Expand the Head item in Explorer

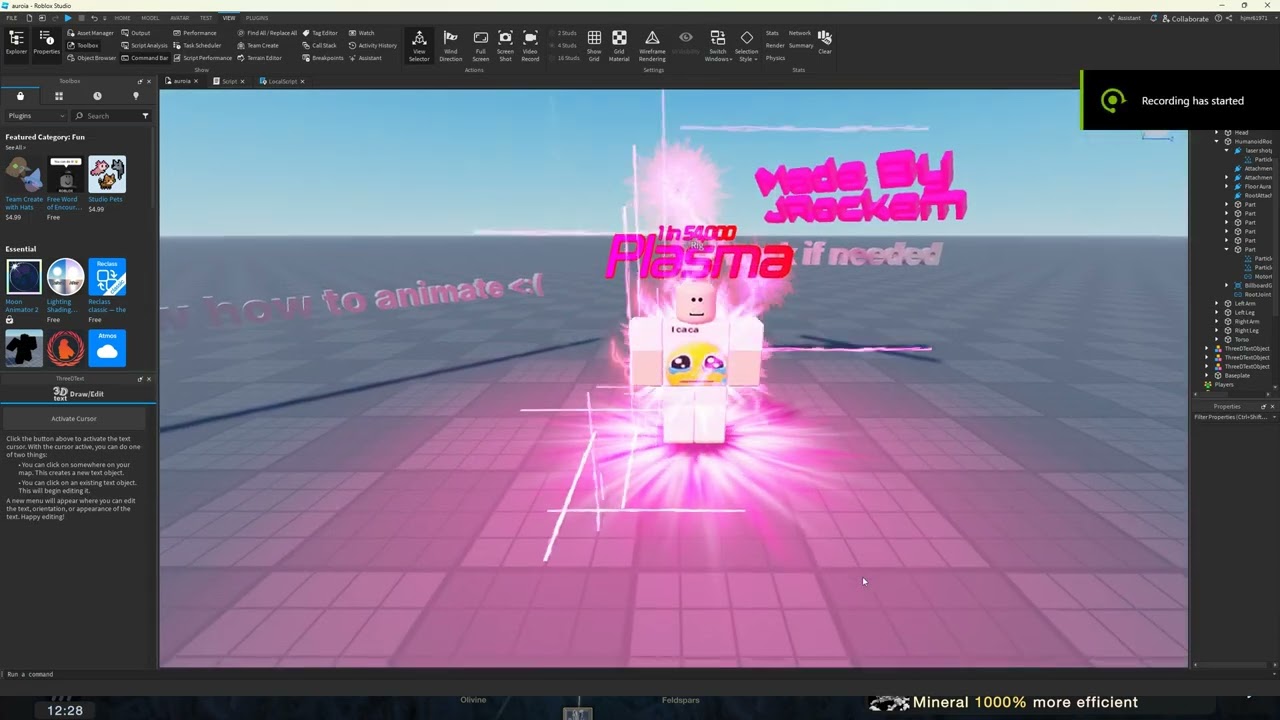1217,132
